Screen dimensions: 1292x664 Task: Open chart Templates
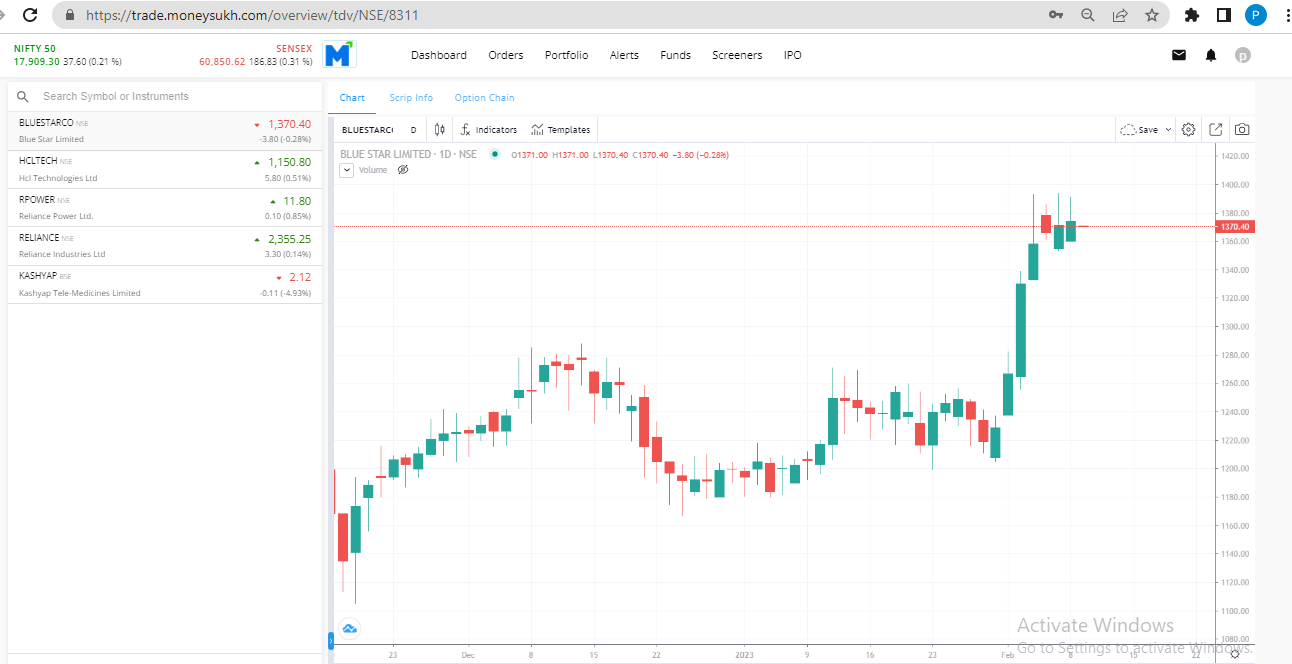pyautogui.click(x=560, y=129)
